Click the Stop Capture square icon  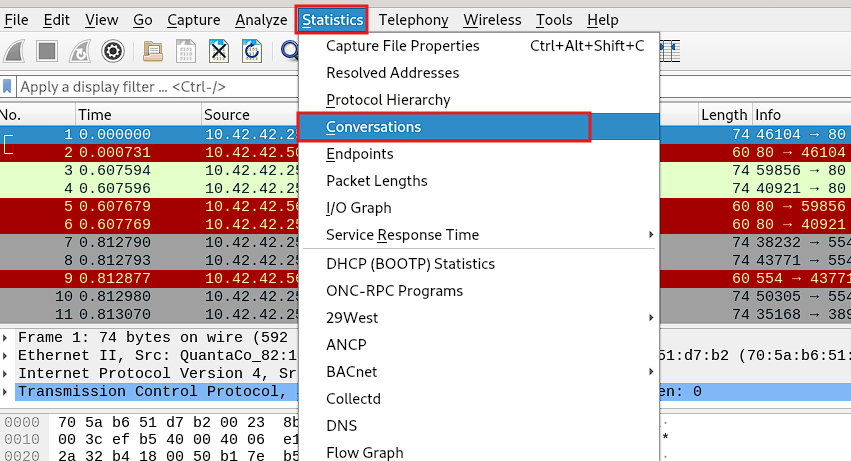pyautogui.click(x=47, y=52)
